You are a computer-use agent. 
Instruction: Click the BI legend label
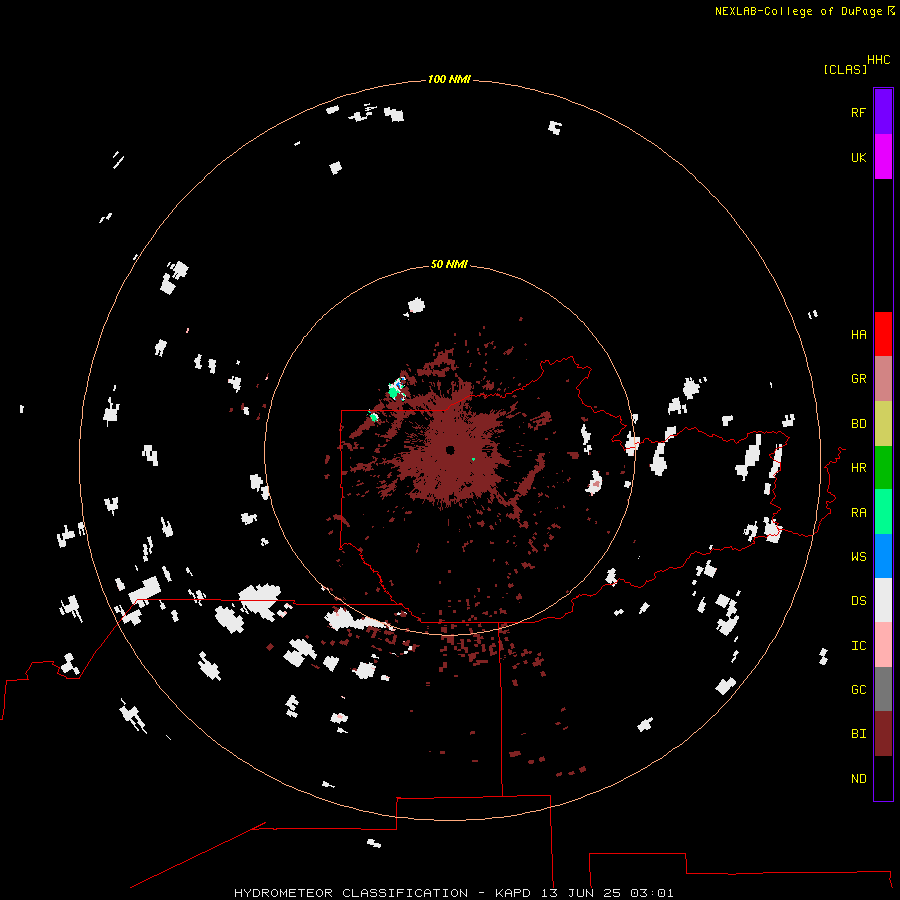[858, 734]
